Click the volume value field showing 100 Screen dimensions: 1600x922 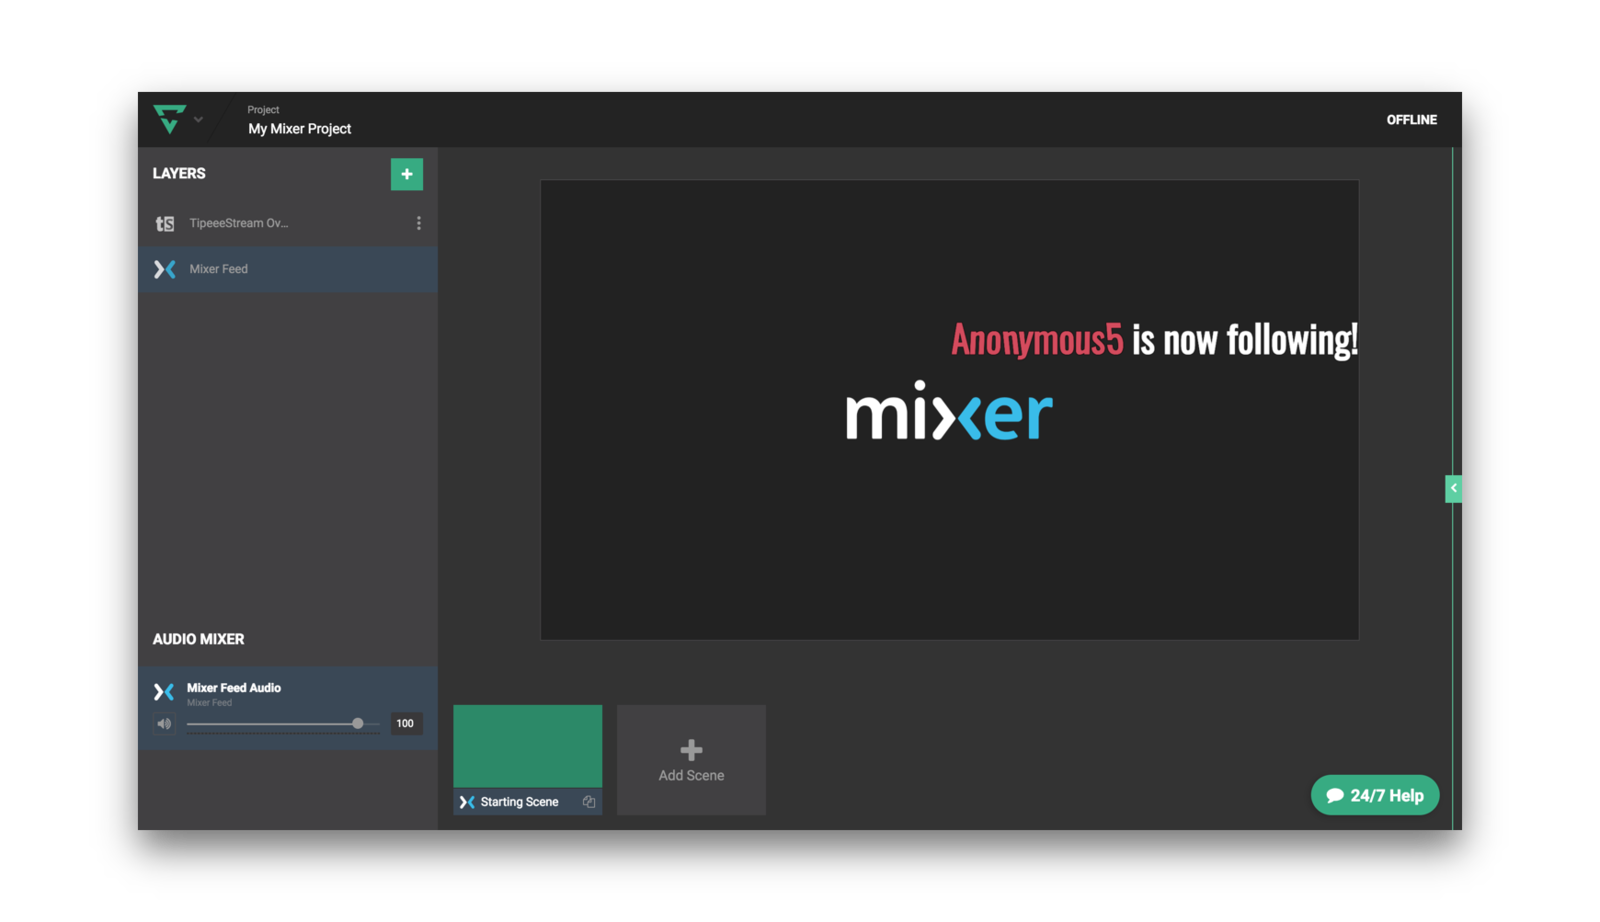tap(405, 724)
